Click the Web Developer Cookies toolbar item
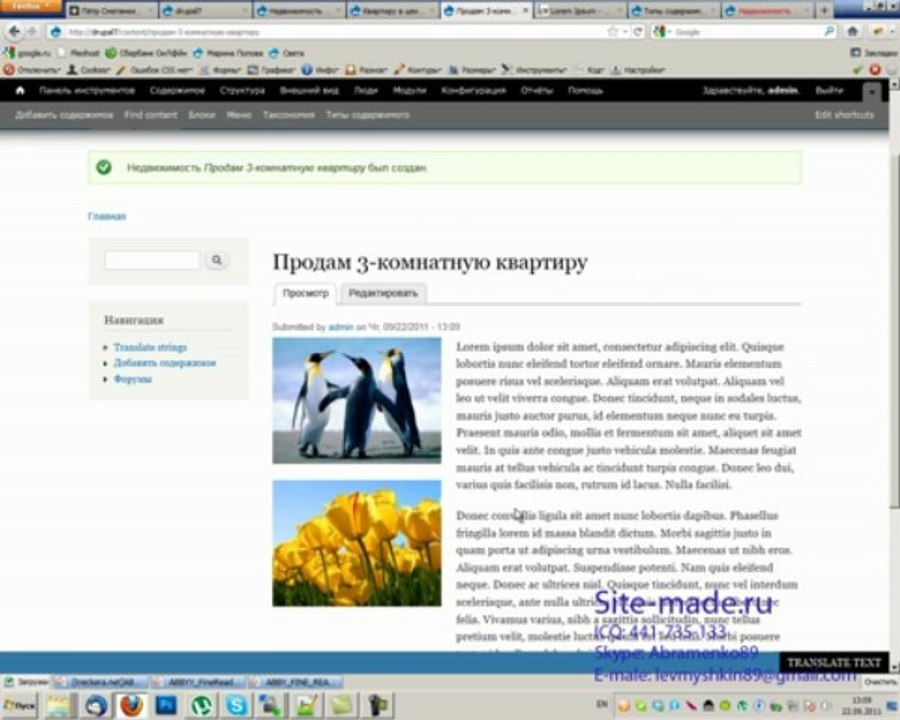The height and width of the screenshot is (720, 900). pyautogui.click(x=89, y=70)
